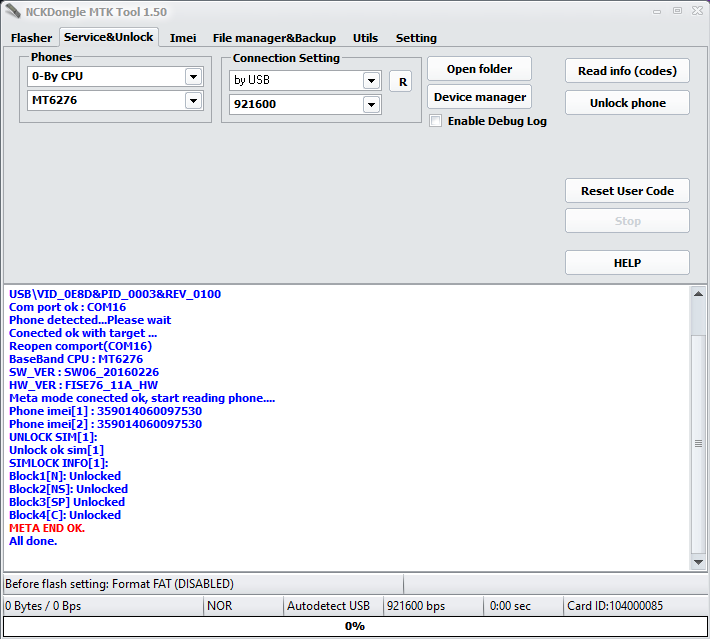Click log line 'Com port ok : COM16'
710x639 pixels.
point(67,307)
